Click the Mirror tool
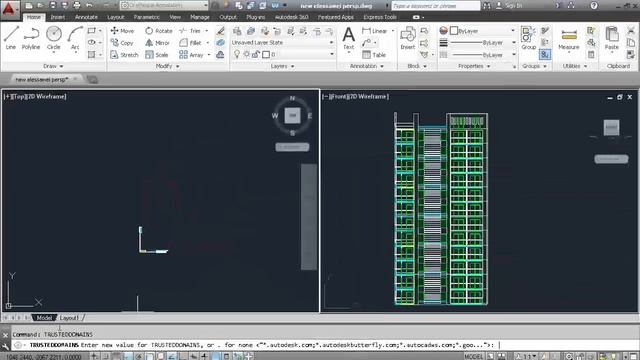Screen dimensions: 640x360 [x=158, y=42]
